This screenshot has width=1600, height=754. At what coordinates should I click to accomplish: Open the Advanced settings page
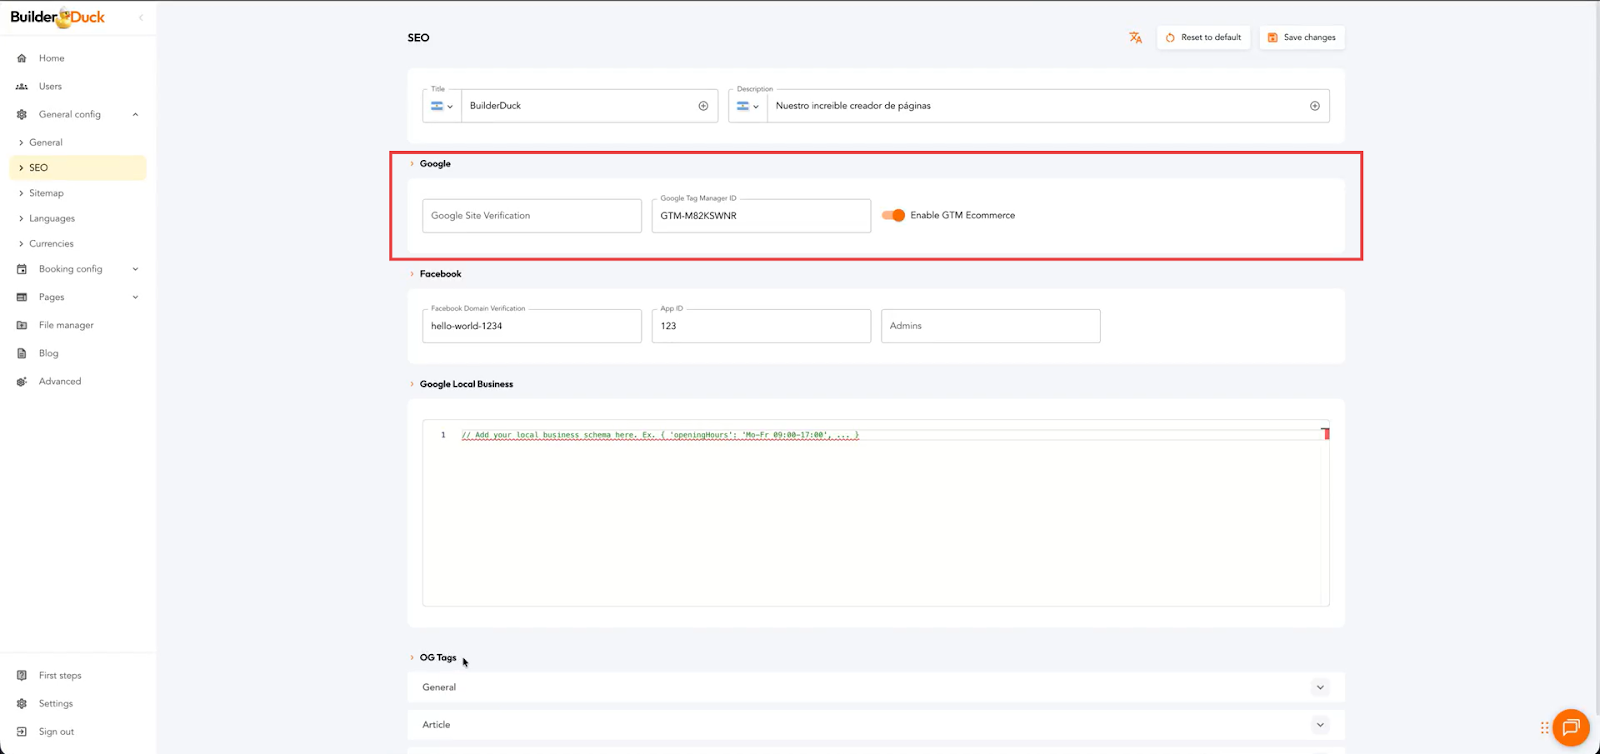click(60, 381)
